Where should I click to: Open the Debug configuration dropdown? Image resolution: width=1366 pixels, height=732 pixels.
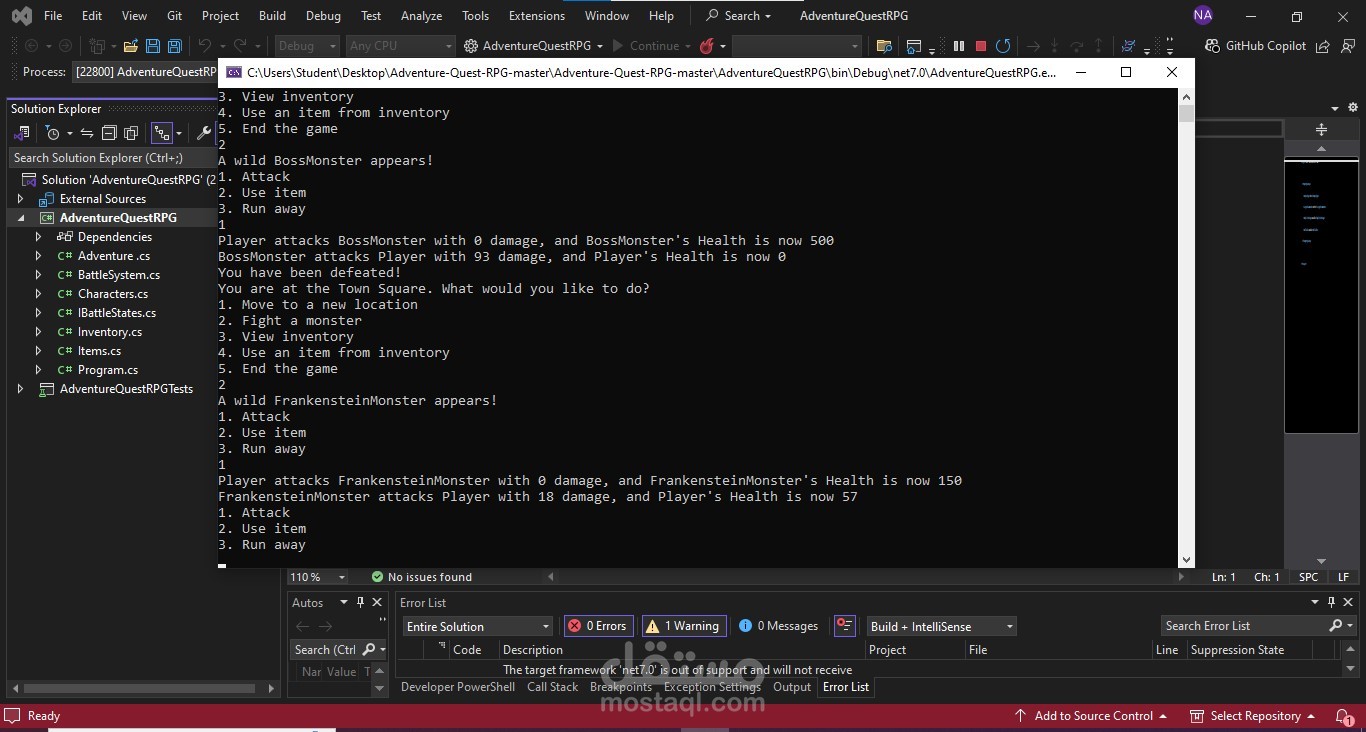click(x=307, y=46)
